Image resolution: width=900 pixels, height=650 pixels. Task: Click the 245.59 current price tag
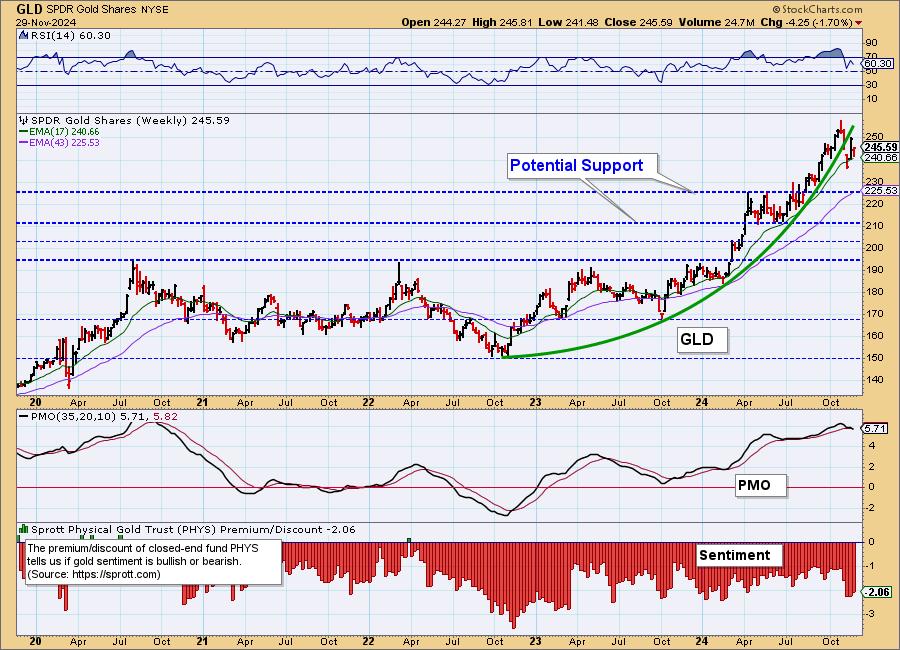[880, 148]
